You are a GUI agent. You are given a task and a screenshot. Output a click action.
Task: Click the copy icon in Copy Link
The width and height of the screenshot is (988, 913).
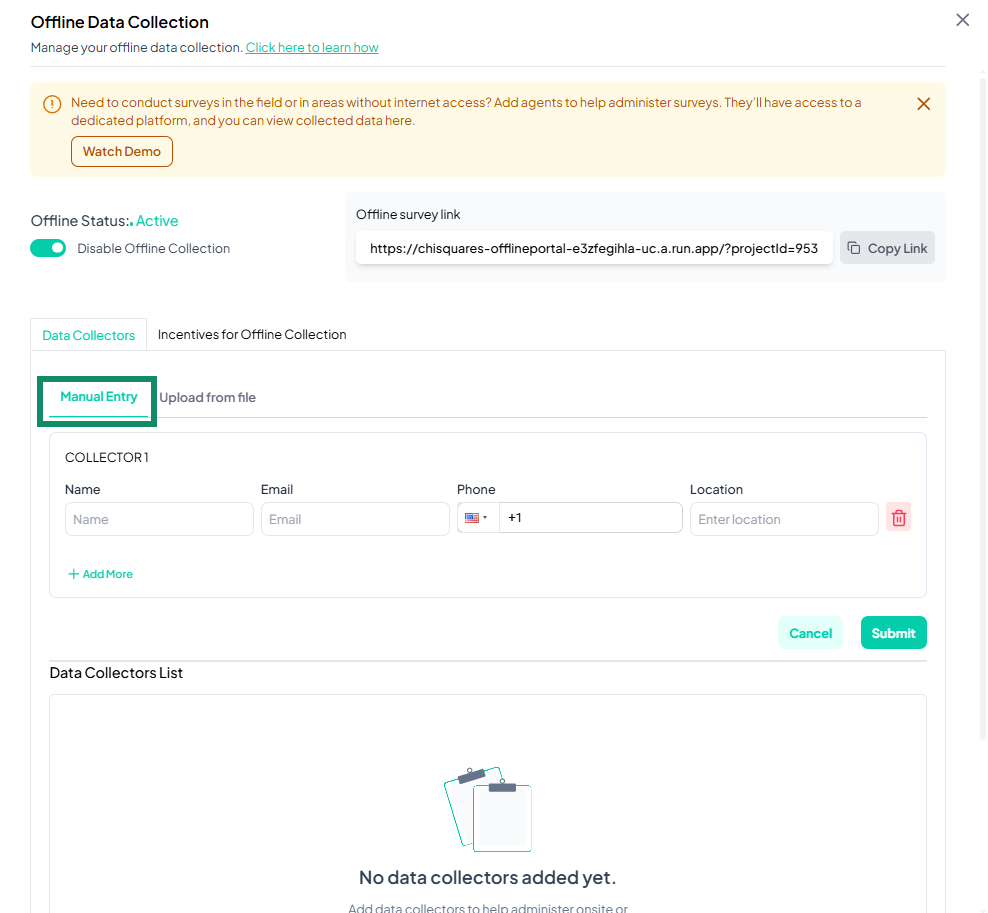coord(854,248)
